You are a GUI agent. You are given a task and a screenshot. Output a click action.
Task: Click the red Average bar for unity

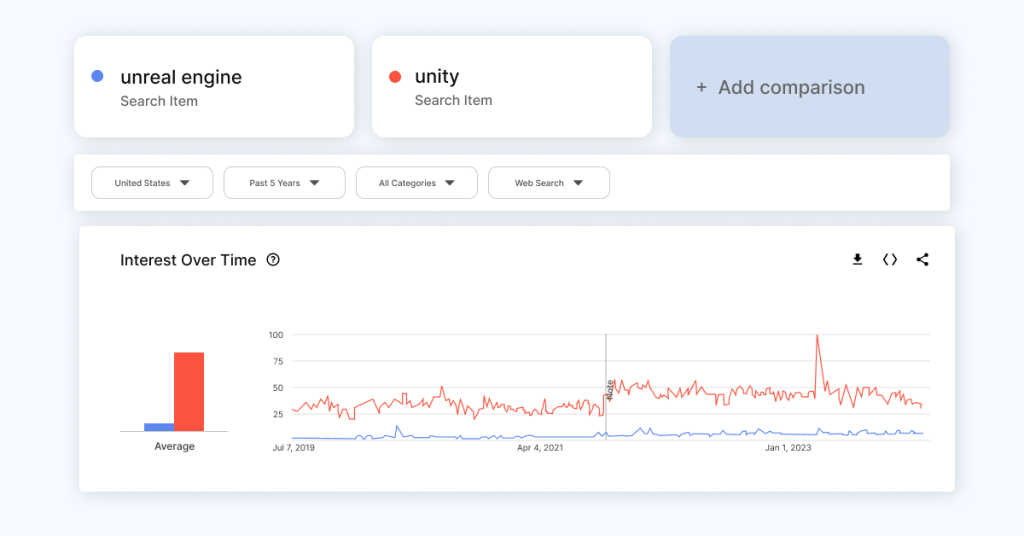189,392
